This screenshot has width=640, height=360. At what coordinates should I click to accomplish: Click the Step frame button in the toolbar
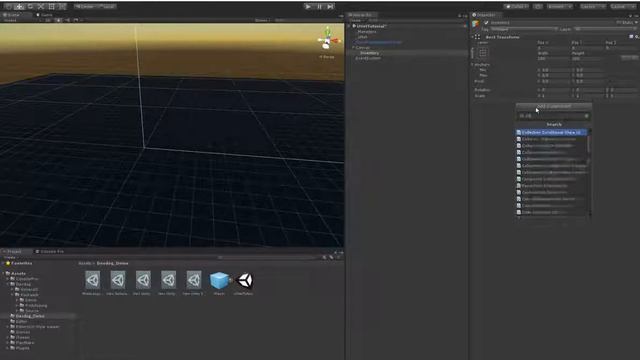click(x=330, y=7)
